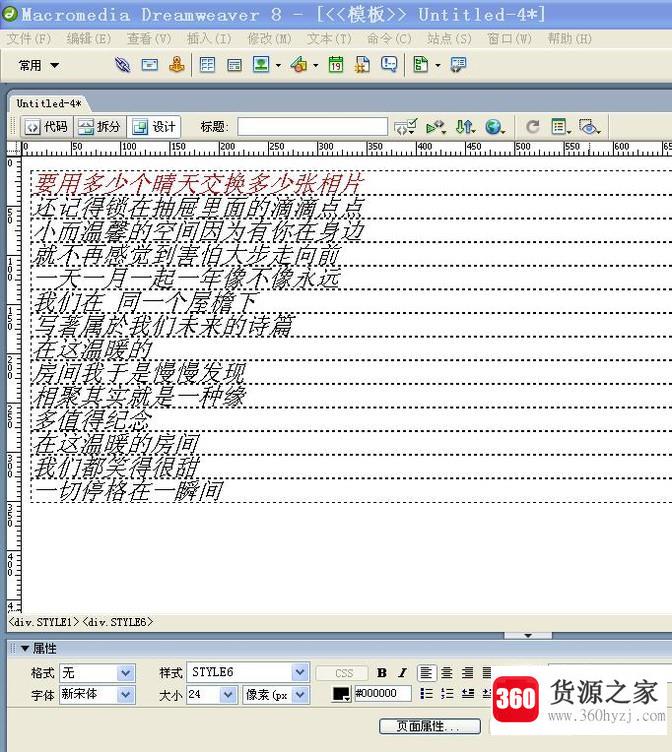672x752 pixels.
Task: Click the line 一切停格在一瞬间
Action: (129, 491)
